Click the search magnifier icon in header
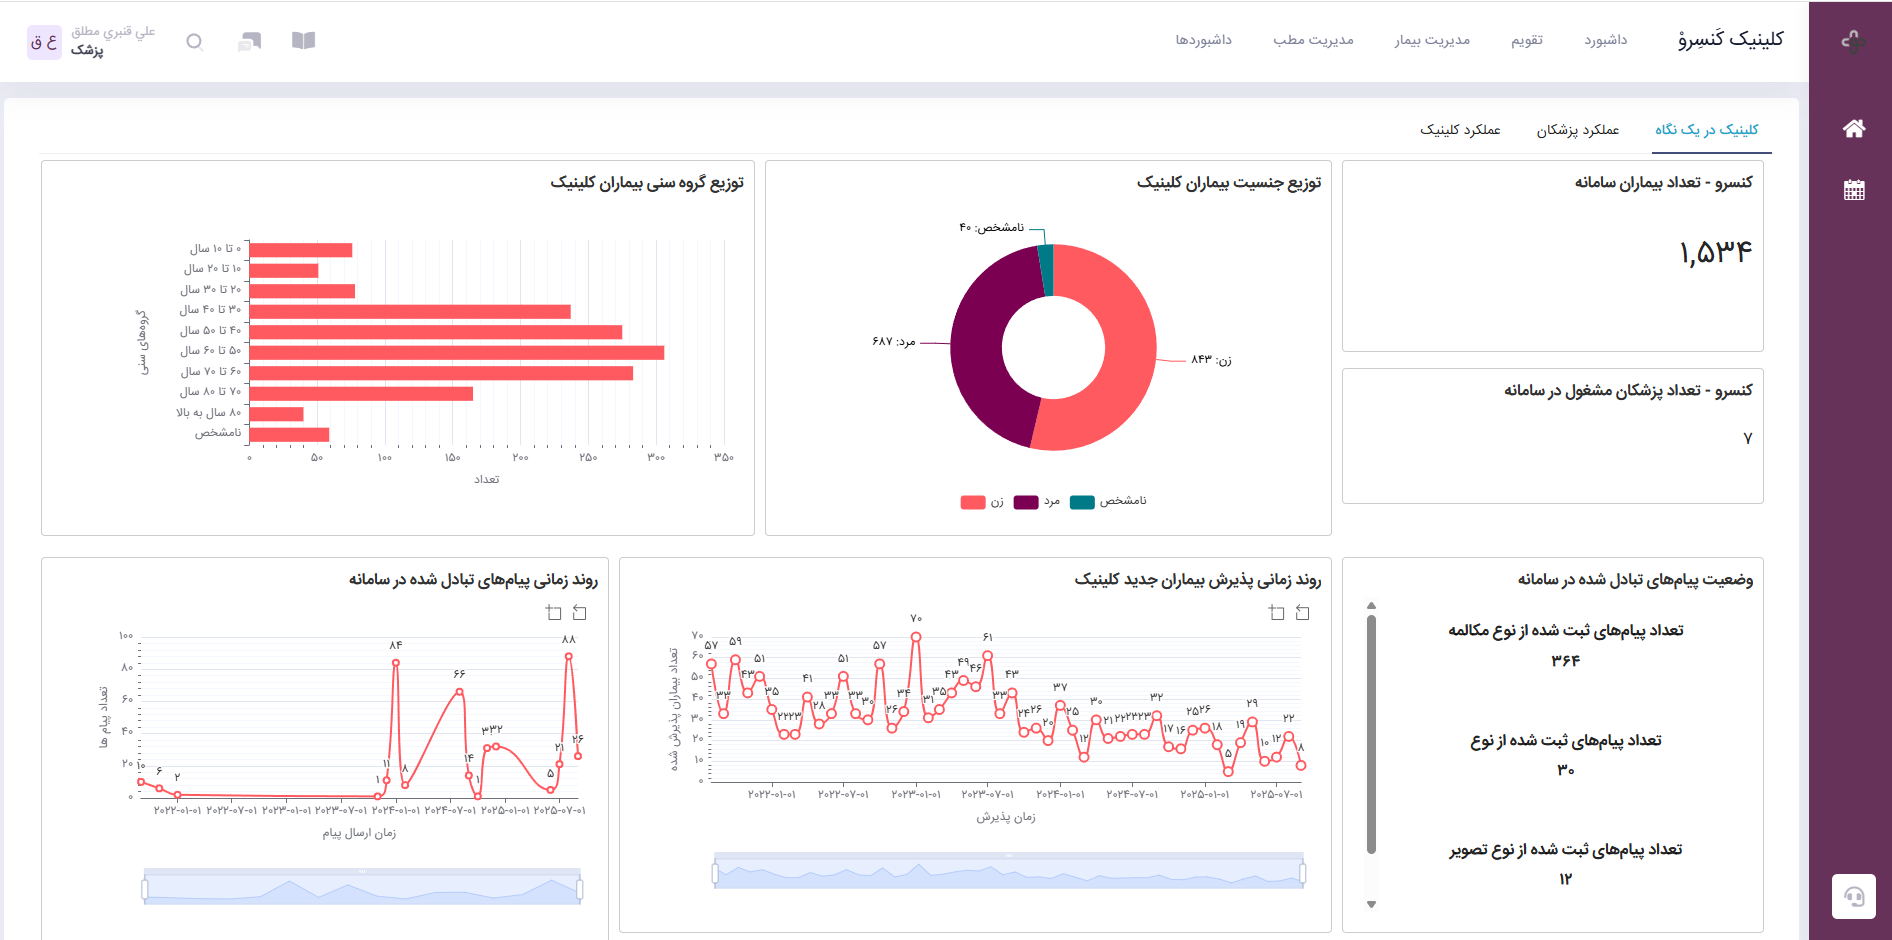The height and width of the screenshot is (940, 1892). click(195, 41)
